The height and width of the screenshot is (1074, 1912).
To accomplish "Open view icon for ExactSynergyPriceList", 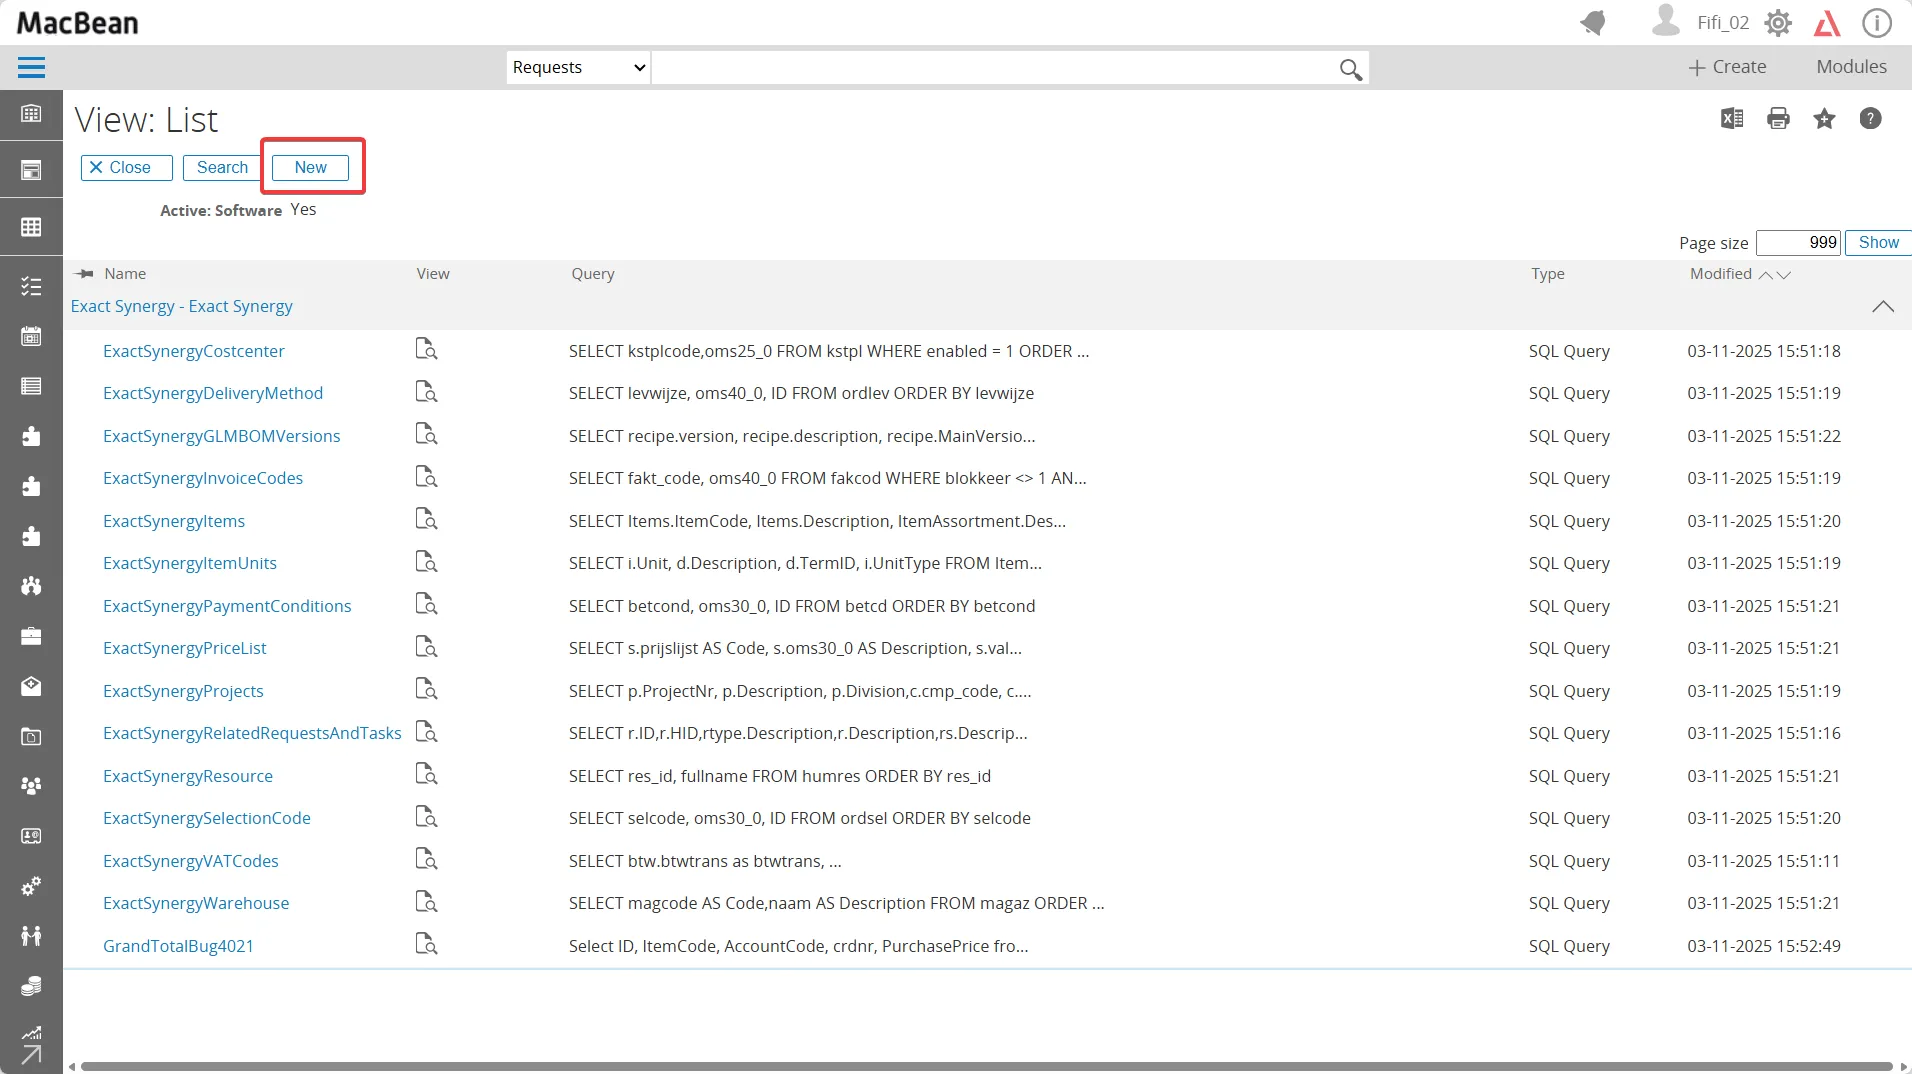I will 426,647.
